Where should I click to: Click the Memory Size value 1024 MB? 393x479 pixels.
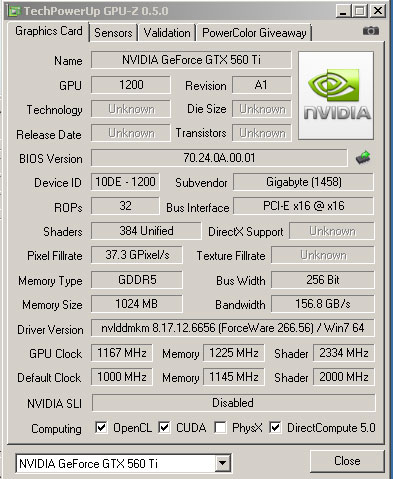point(137,304)
